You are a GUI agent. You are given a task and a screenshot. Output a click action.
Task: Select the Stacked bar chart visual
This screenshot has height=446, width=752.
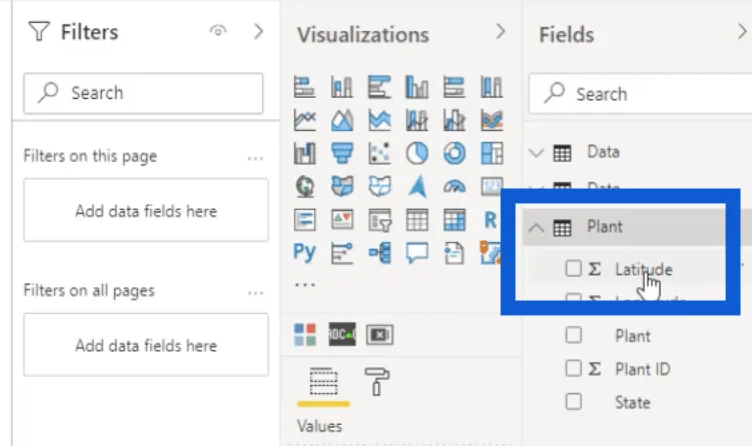coord(305,87)
